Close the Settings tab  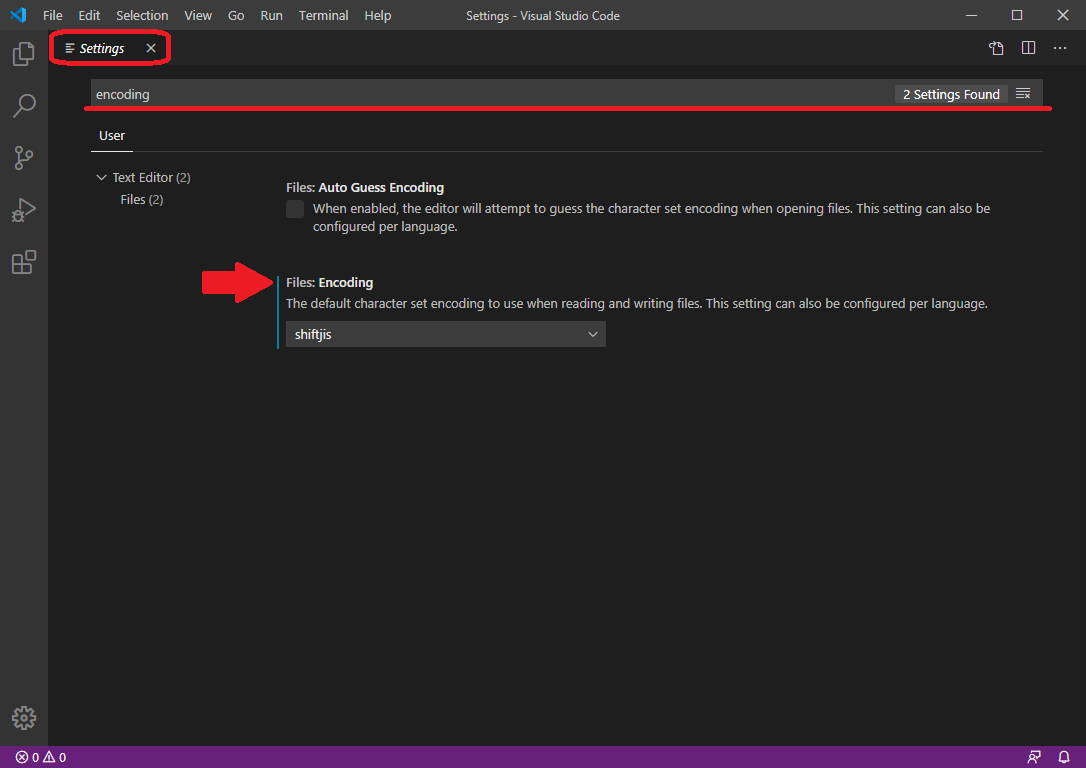[151, 48]
